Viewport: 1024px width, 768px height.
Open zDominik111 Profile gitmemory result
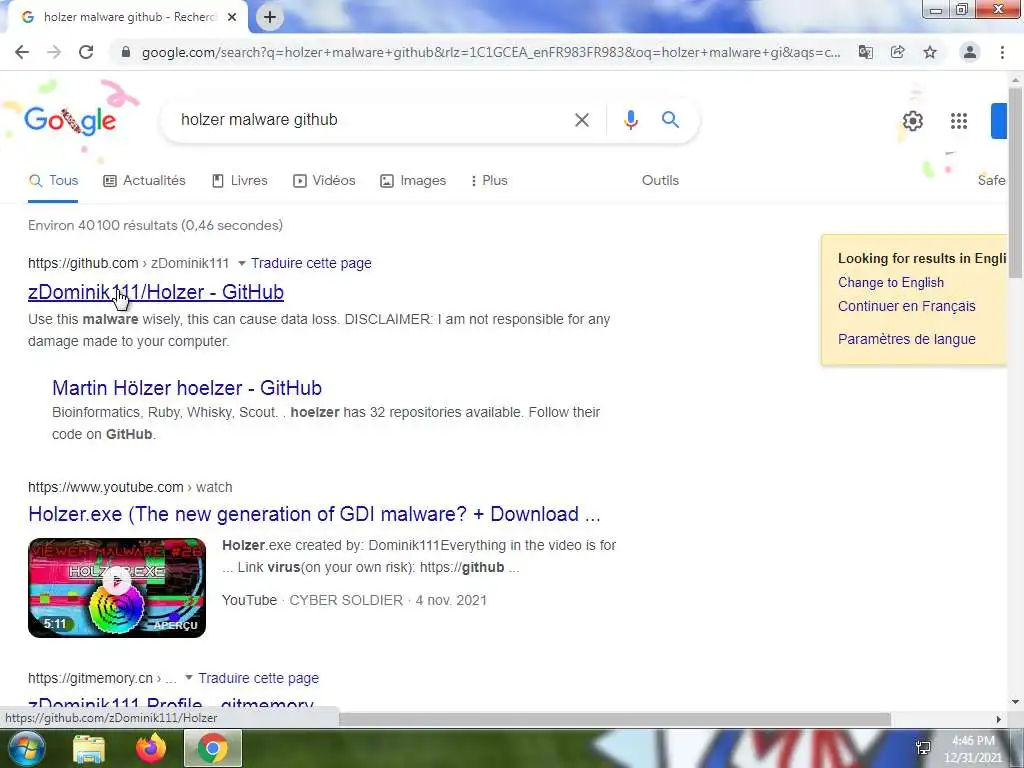[x=170, y=704]
